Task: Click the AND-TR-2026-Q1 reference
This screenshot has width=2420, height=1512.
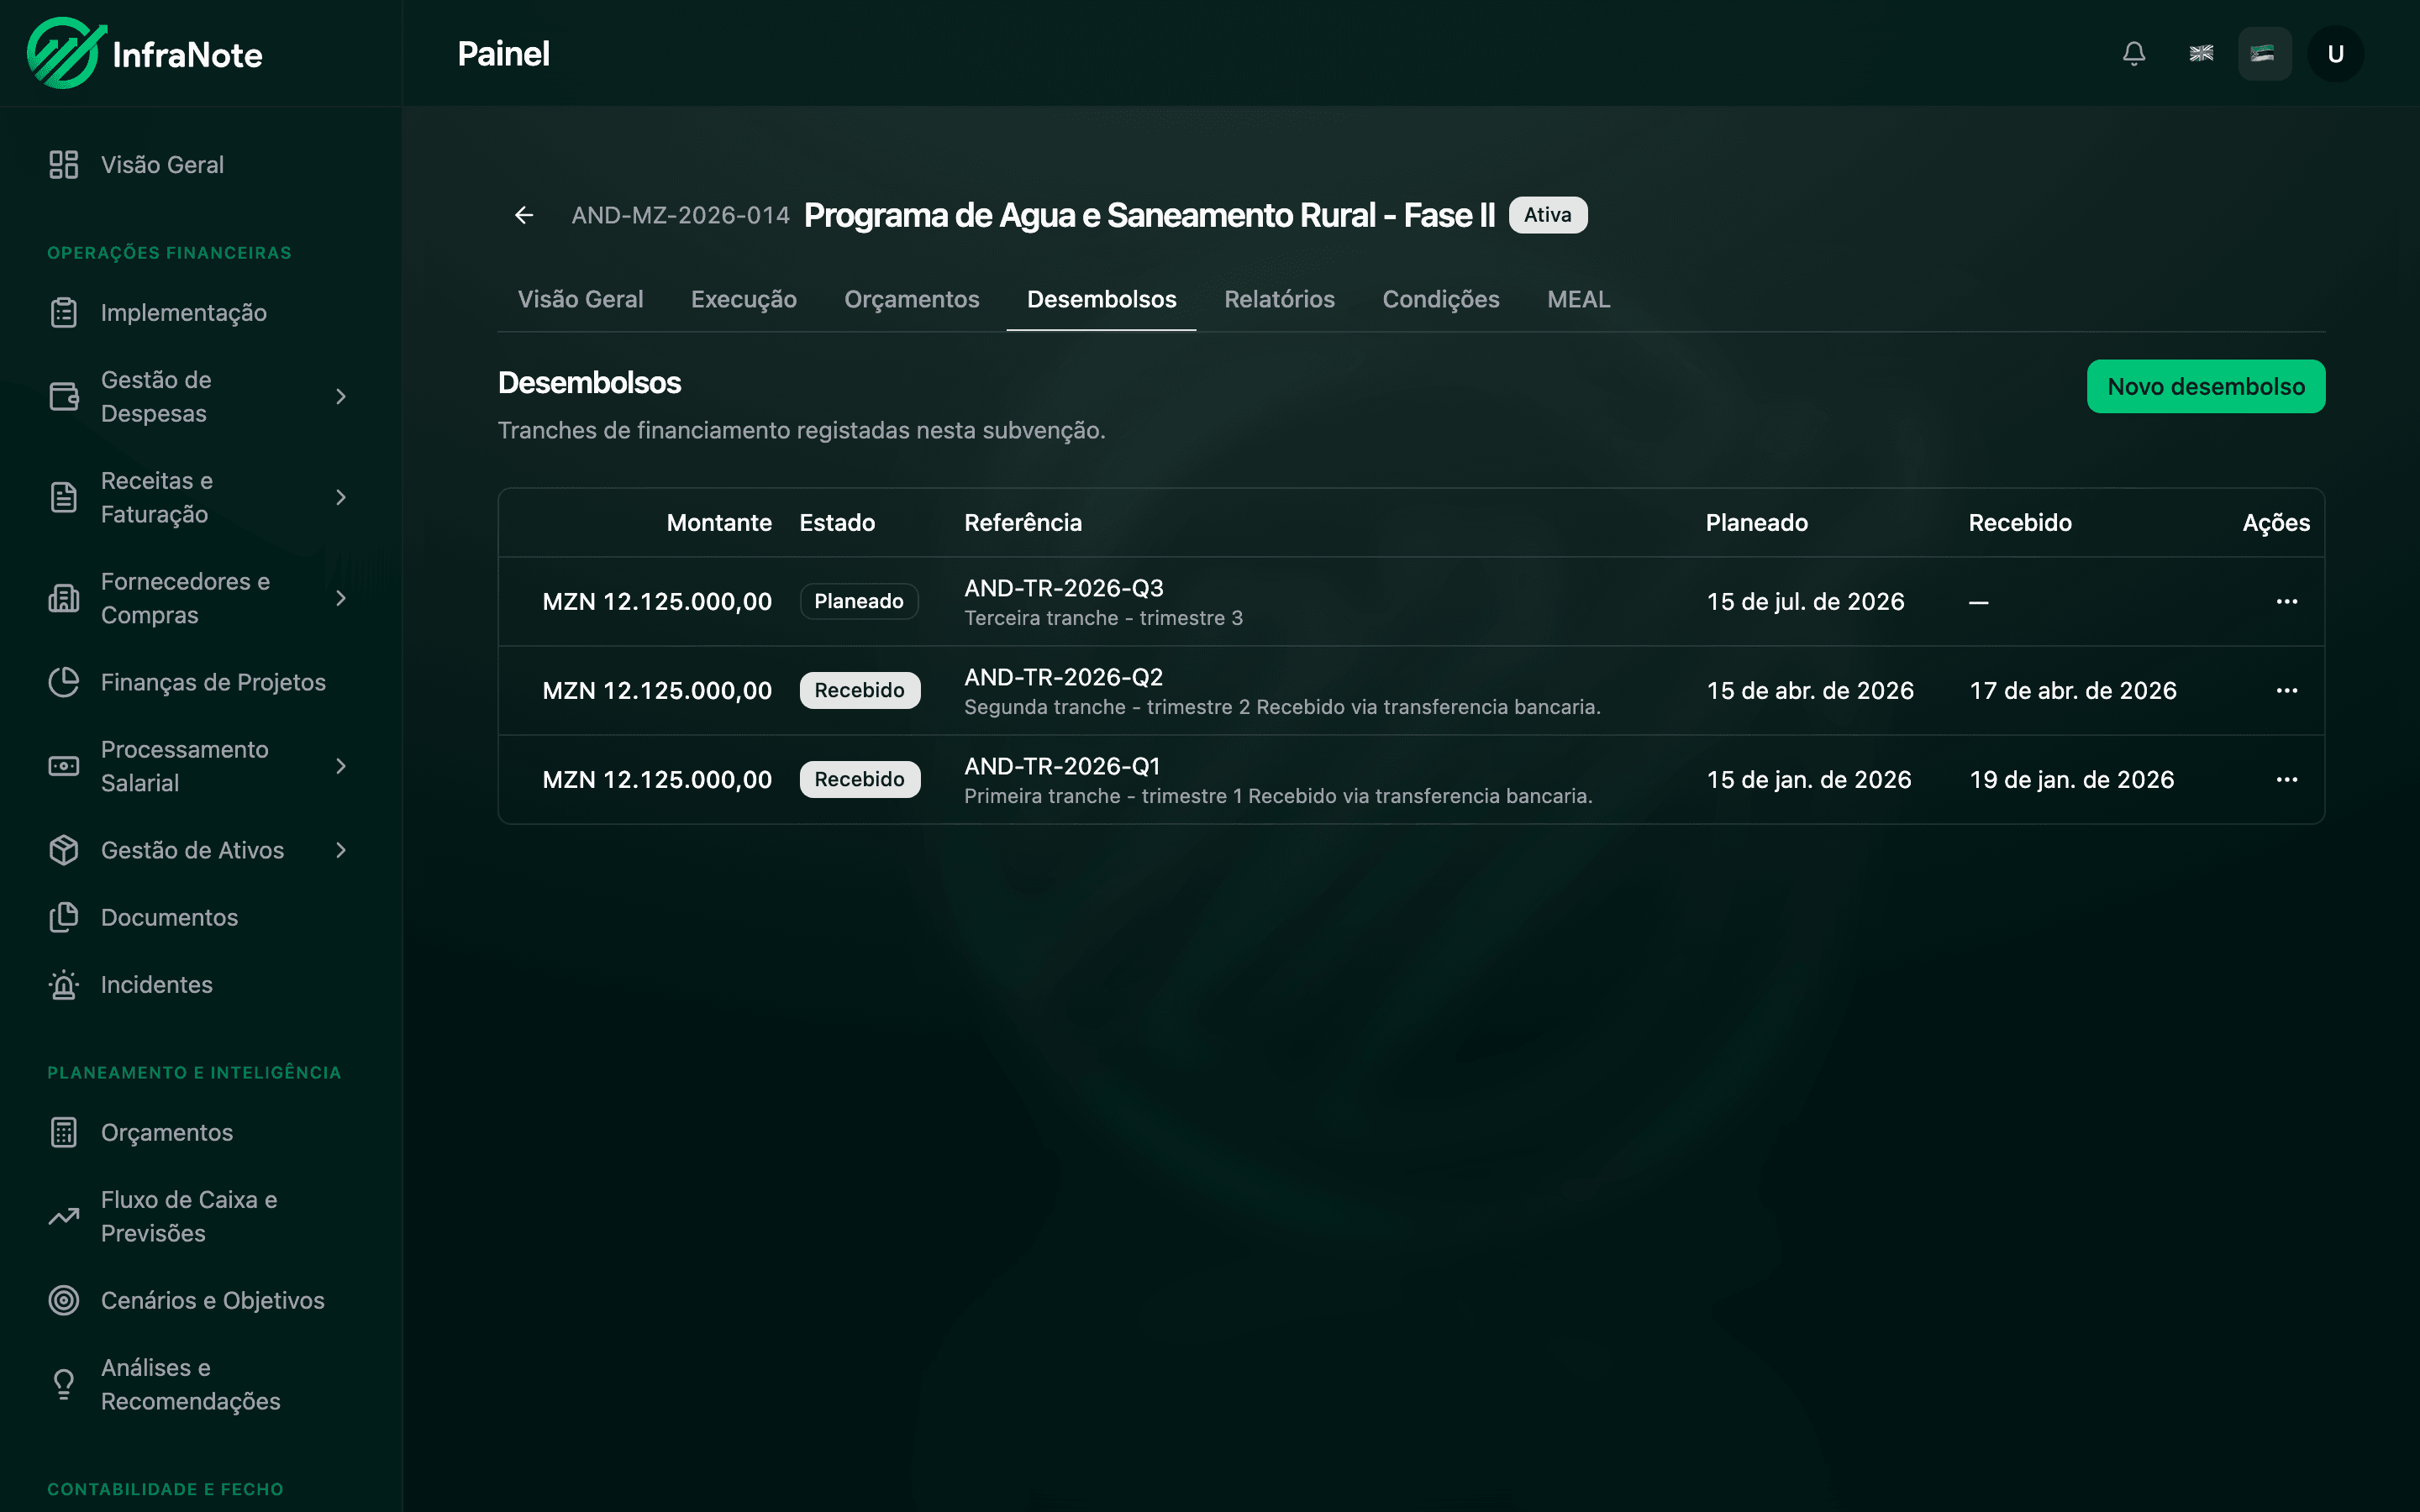Action: 1062,766
